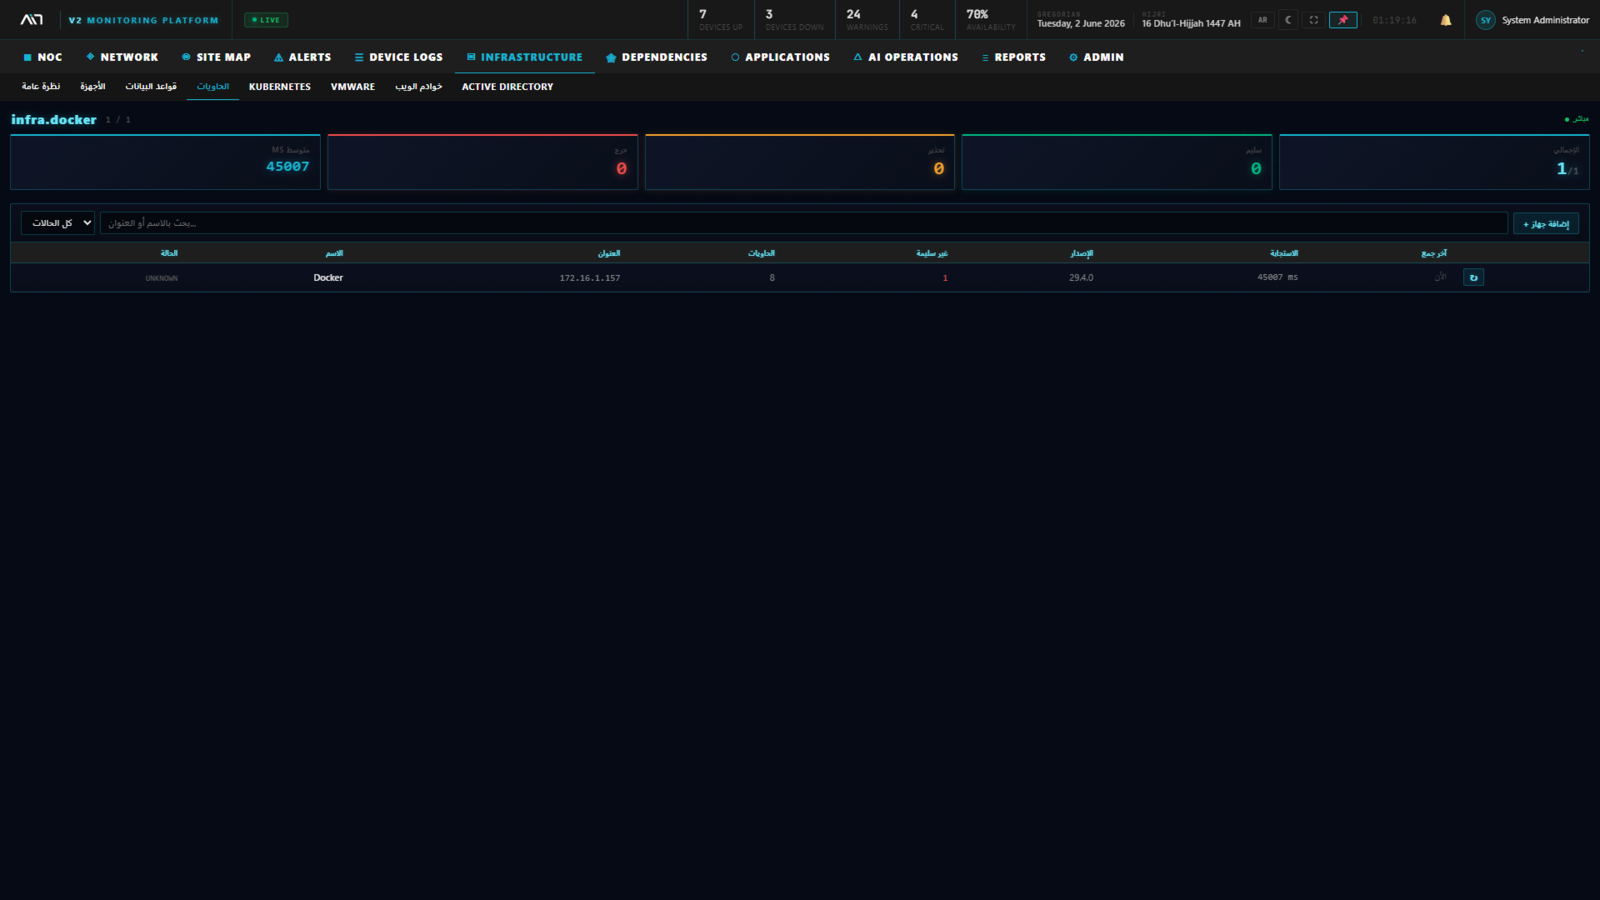Click the Hijri date 16 Dhu'l-Hijjah 1447
1600x900 pixels.
point(1191,23)
